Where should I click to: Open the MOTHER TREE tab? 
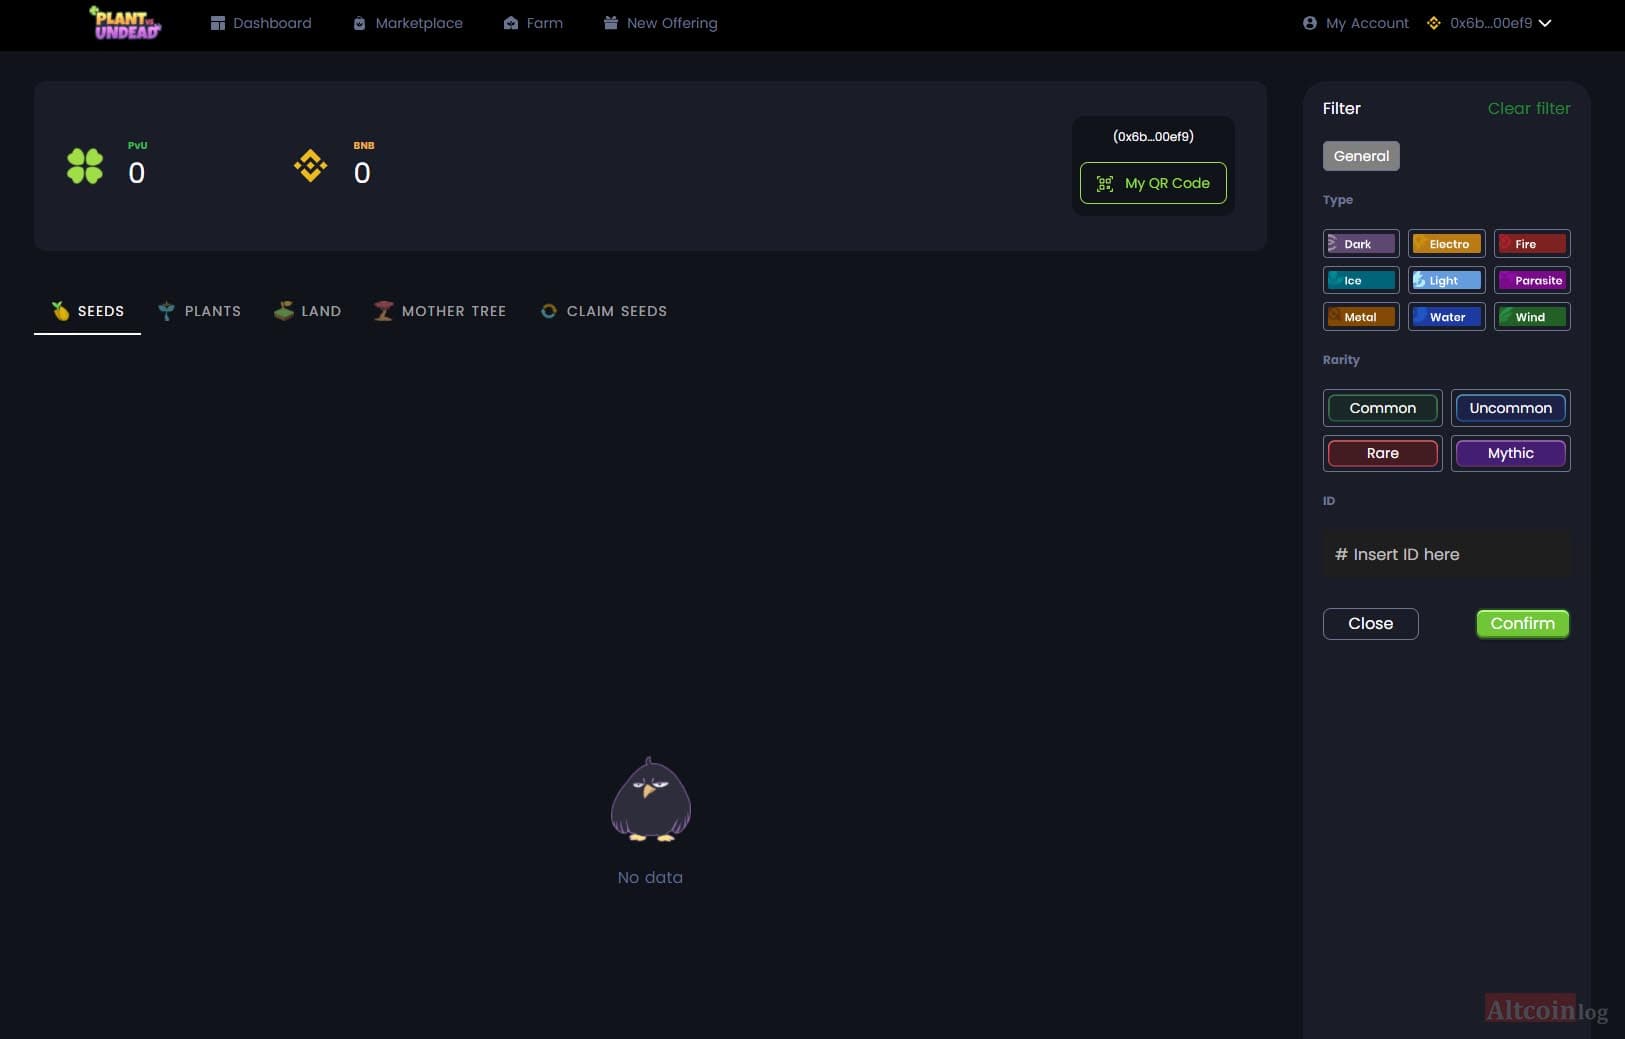tap(440, 311)
